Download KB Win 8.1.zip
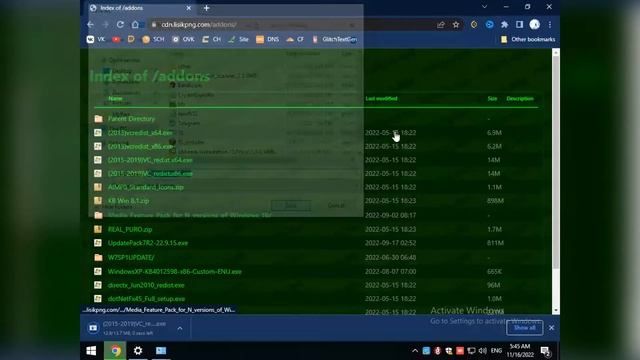The height and width of the screenshot is (360, 640). pos(129,201)
